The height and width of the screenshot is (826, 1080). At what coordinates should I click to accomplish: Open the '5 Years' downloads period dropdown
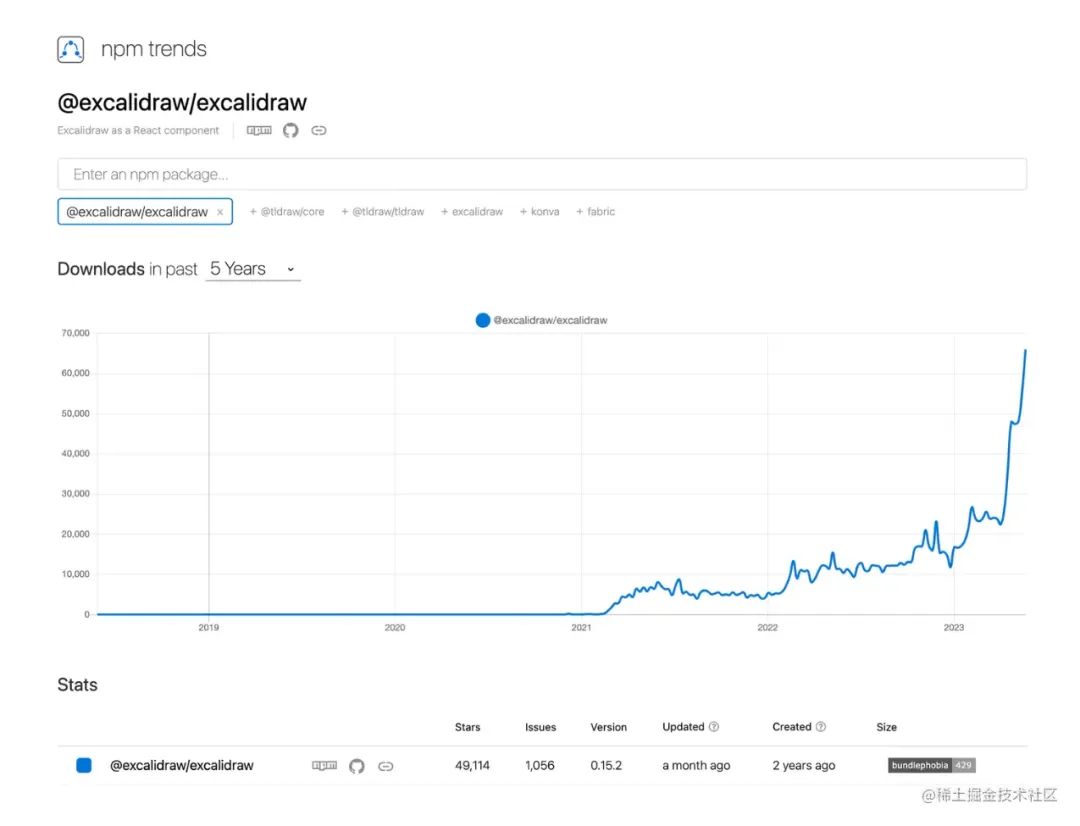(x=253, y=269)
